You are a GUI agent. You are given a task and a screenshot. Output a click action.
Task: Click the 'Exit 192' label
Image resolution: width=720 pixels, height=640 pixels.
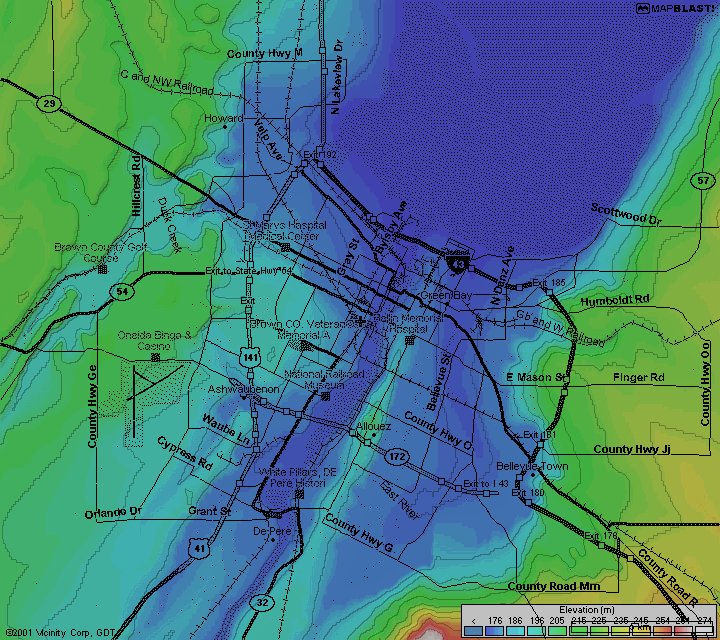320,154
